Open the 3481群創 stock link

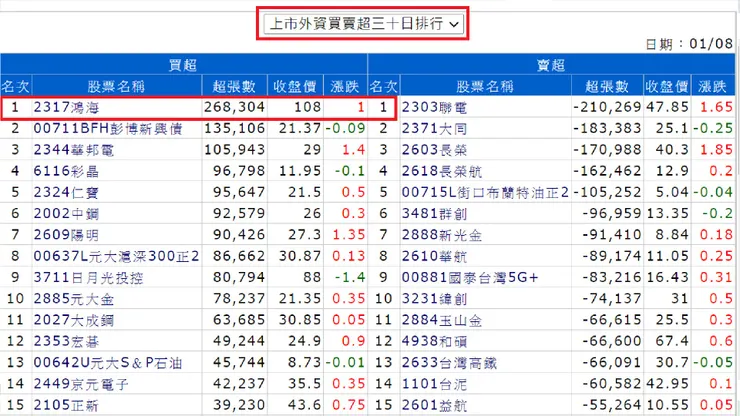[x=435, y=214]
